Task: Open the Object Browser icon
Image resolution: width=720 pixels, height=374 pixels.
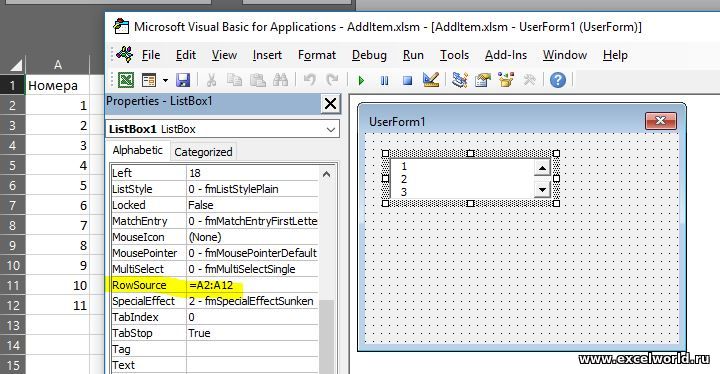Action: [x=506, y=80]
